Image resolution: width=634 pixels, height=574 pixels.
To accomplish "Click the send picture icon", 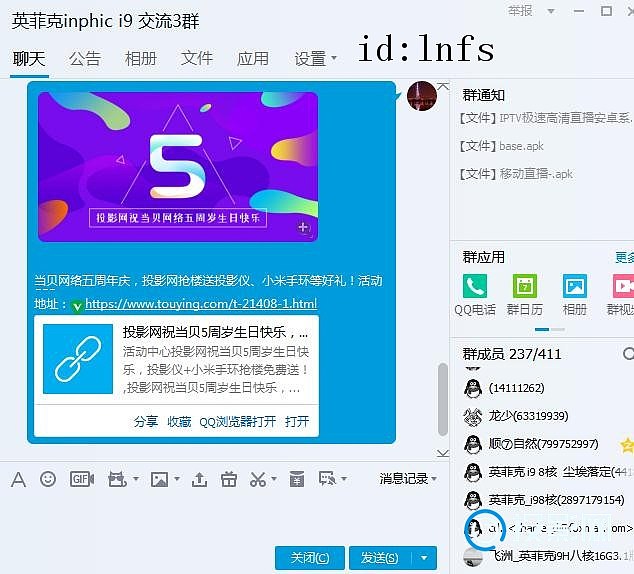I will point(159,480).
